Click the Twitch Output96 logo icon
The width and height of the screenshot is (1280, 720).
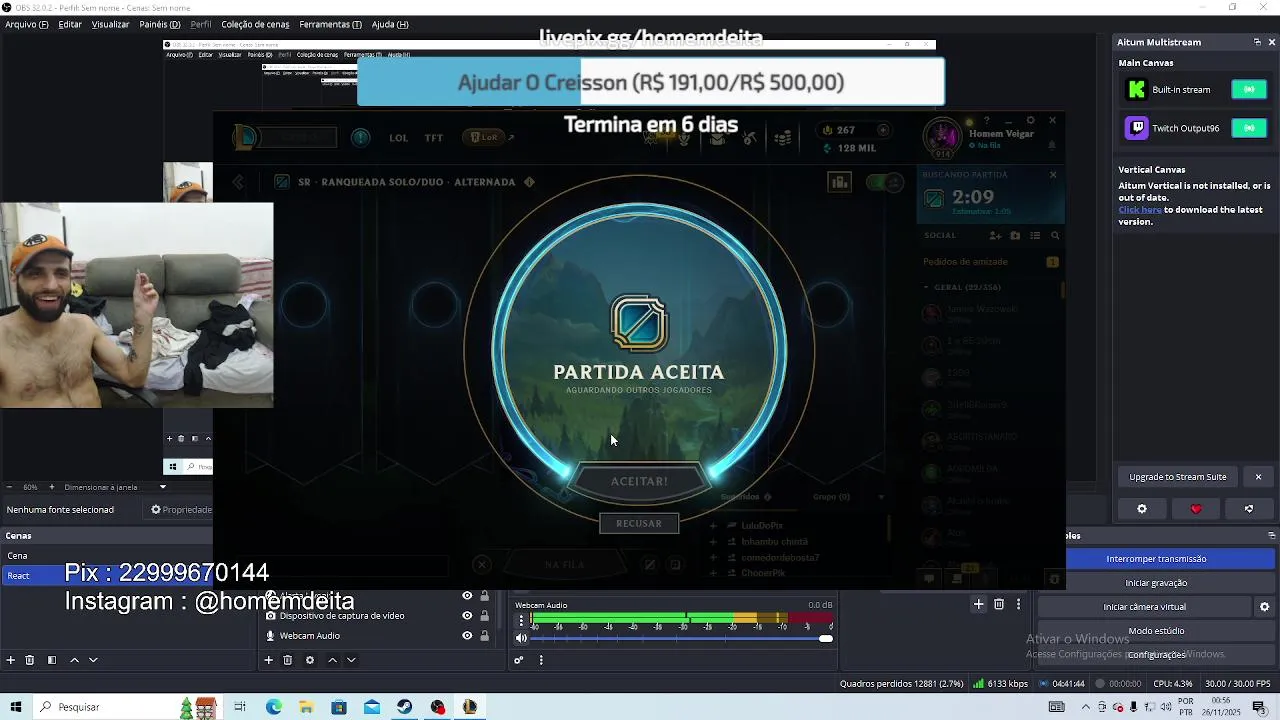pyautogui.click(x=1137, y=128)
